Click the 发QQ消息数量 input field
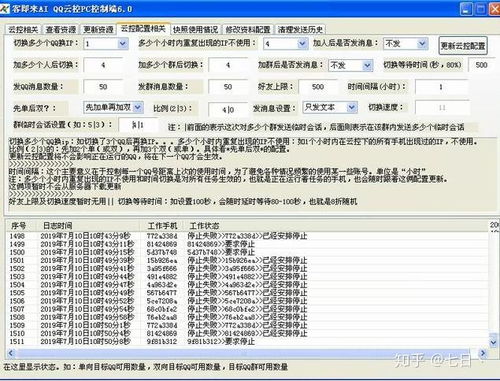Screen dimensions: 500x381 (x=103, y=87)
